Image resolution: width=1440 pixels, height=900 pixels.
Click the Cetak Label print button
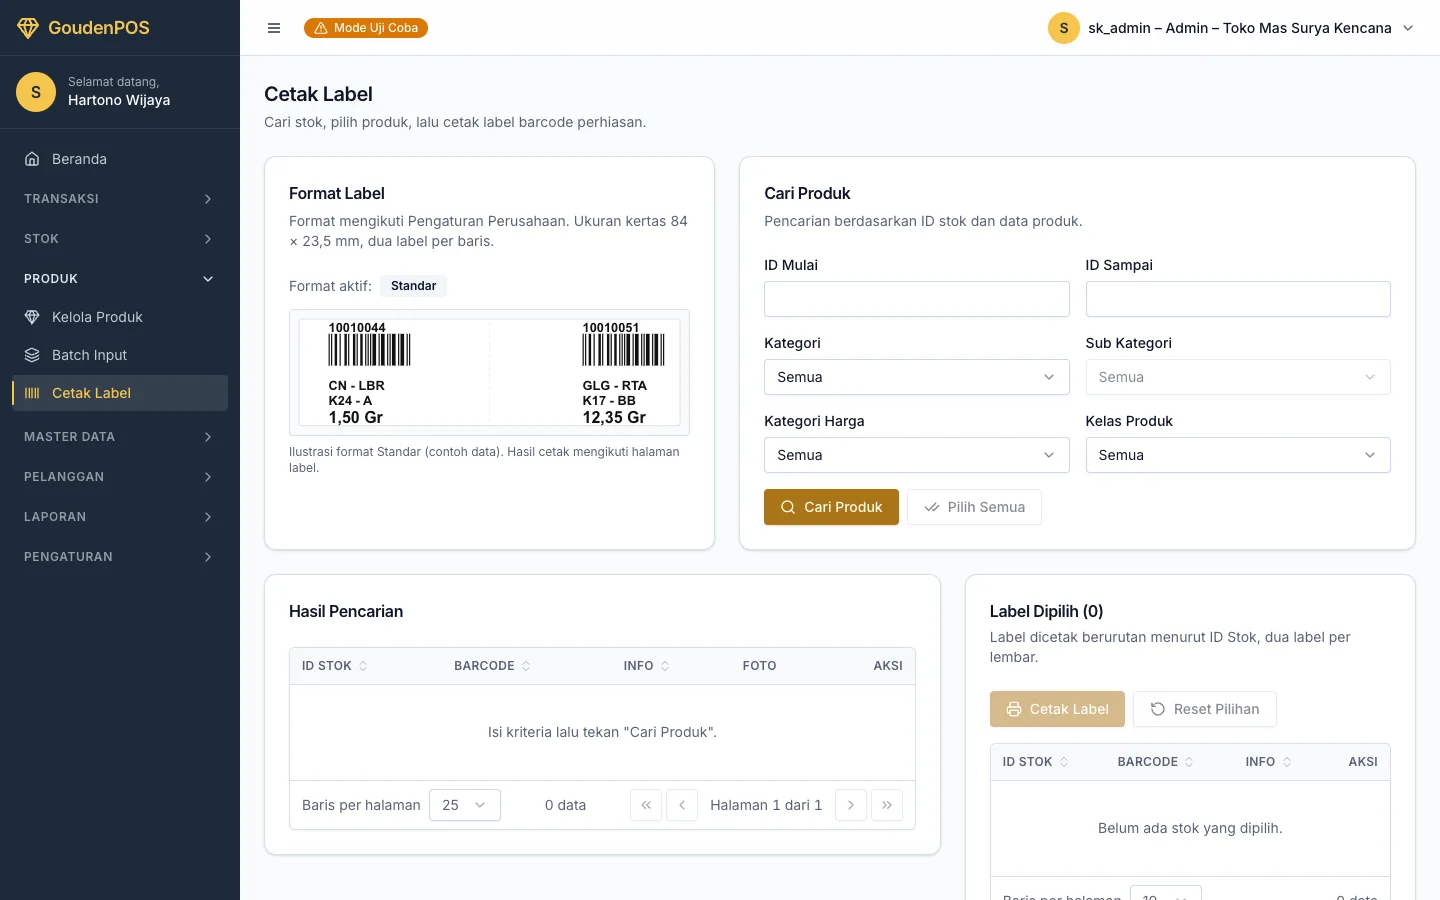click(1057, 709)
